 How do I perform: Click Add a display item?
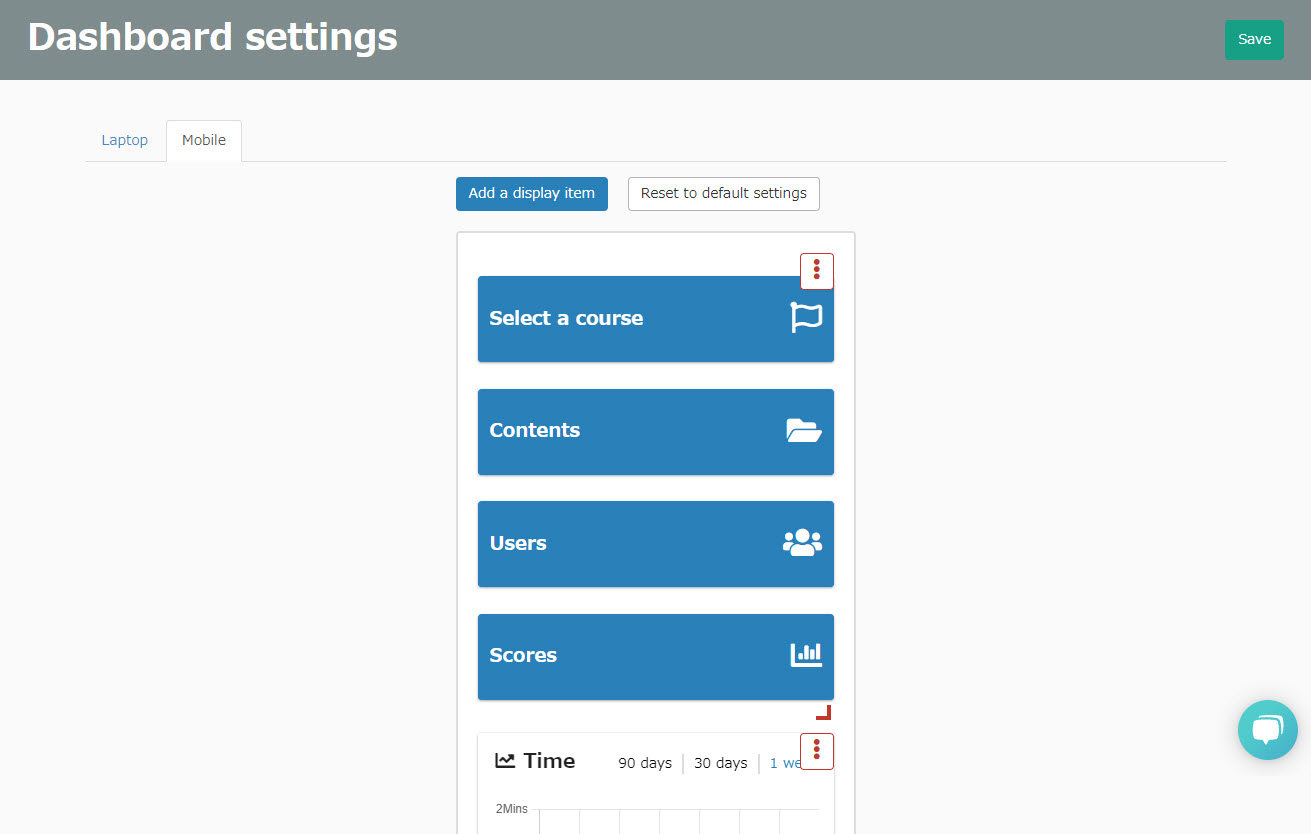[532, 194]
